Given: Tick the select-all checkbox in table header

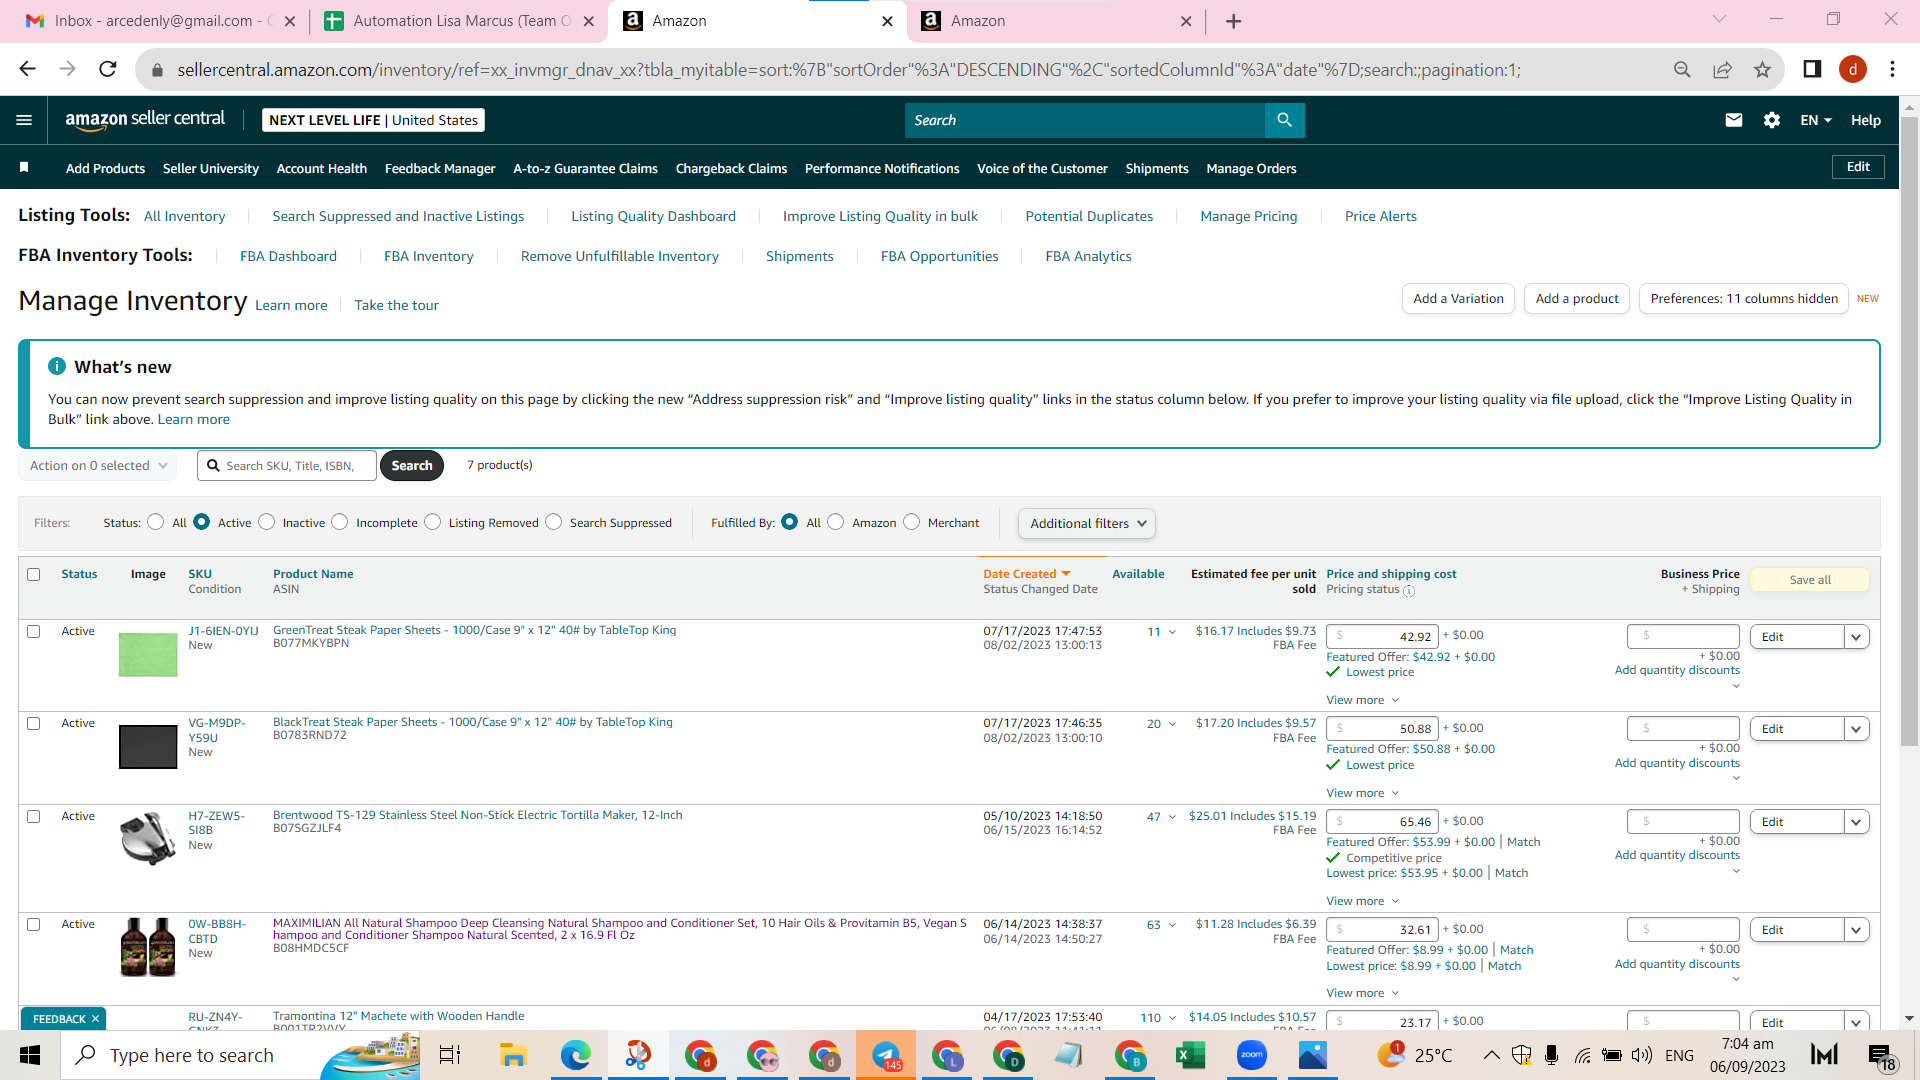Looking at the screenshot, I should click(34, 575).
